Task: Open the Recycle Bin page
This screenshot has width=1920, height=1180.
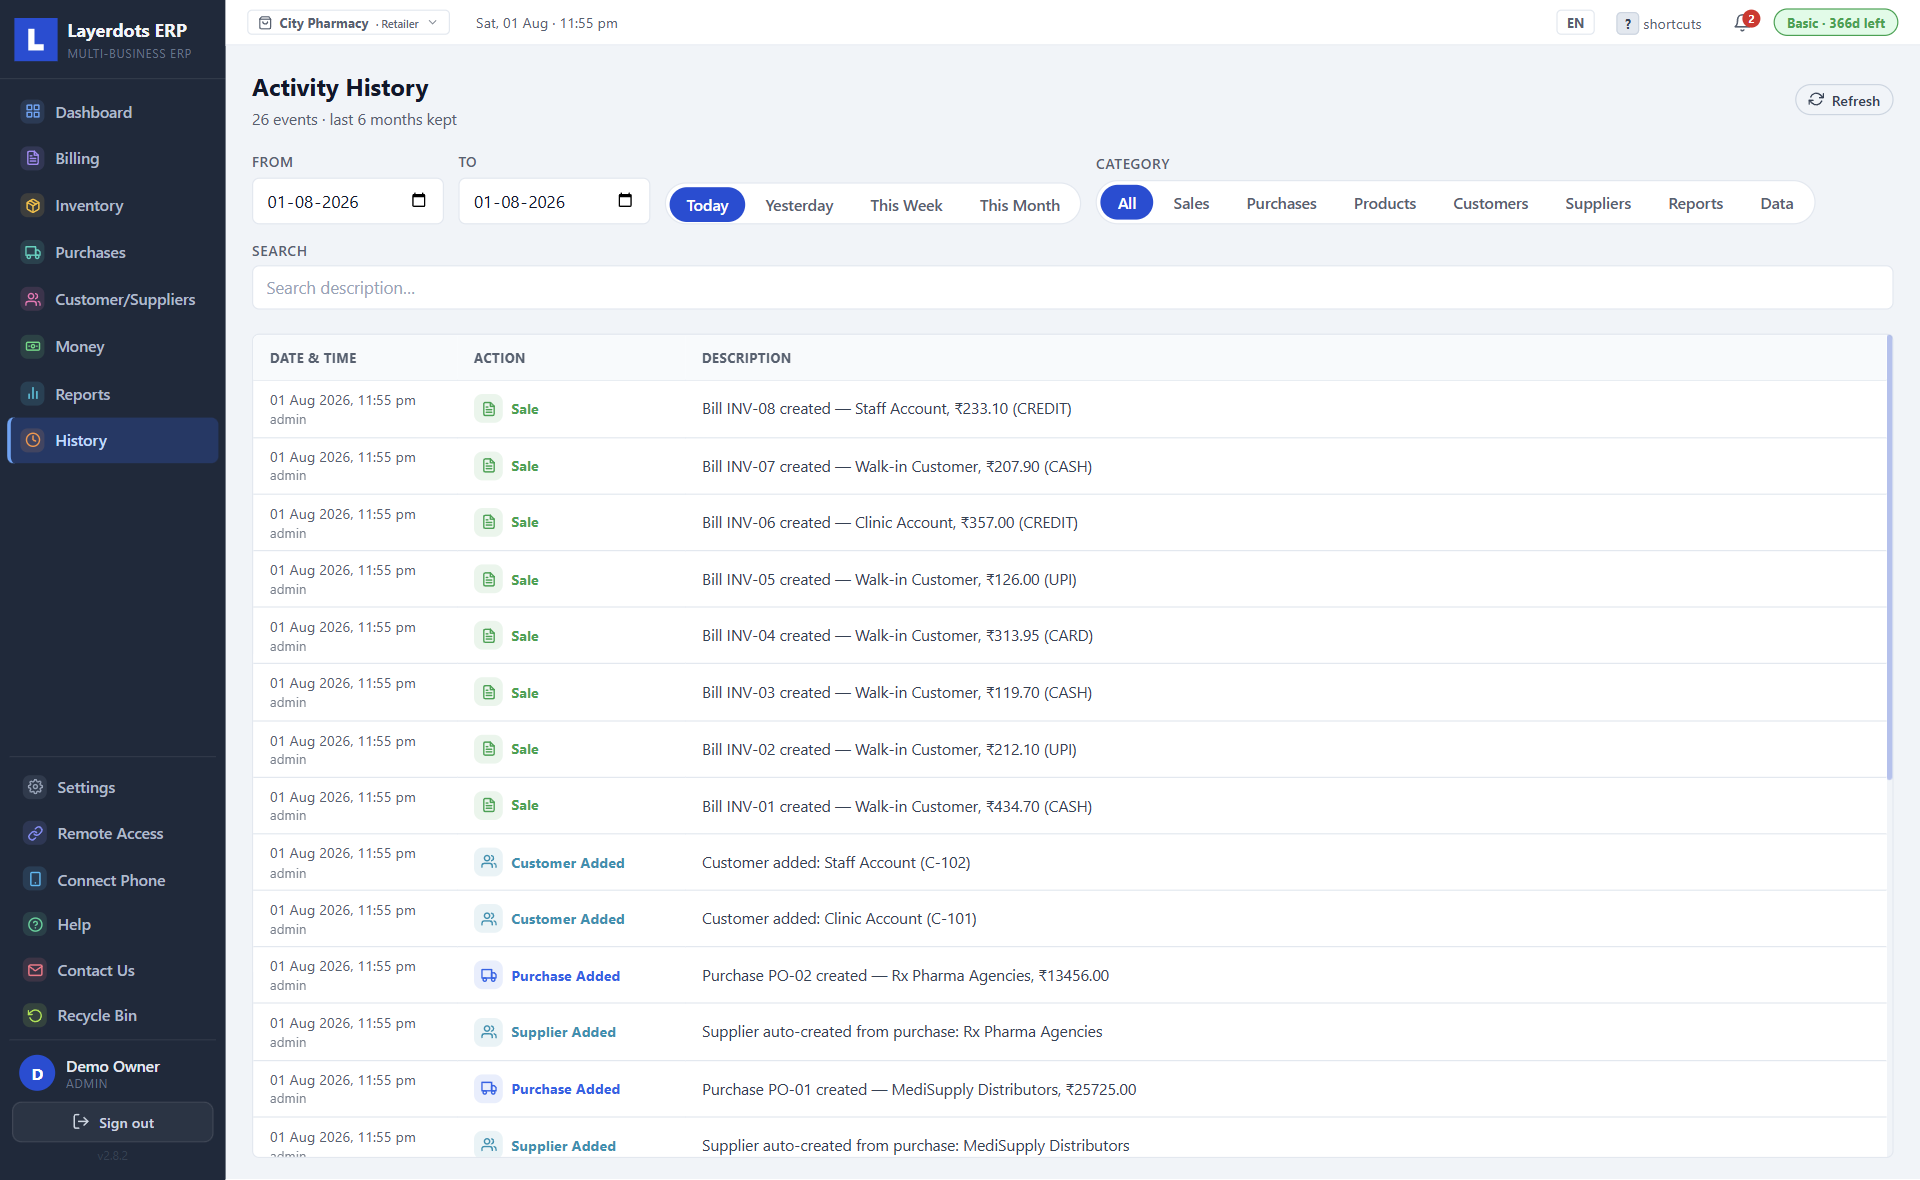Action: pyautogui.click(x=113, y=1015)
